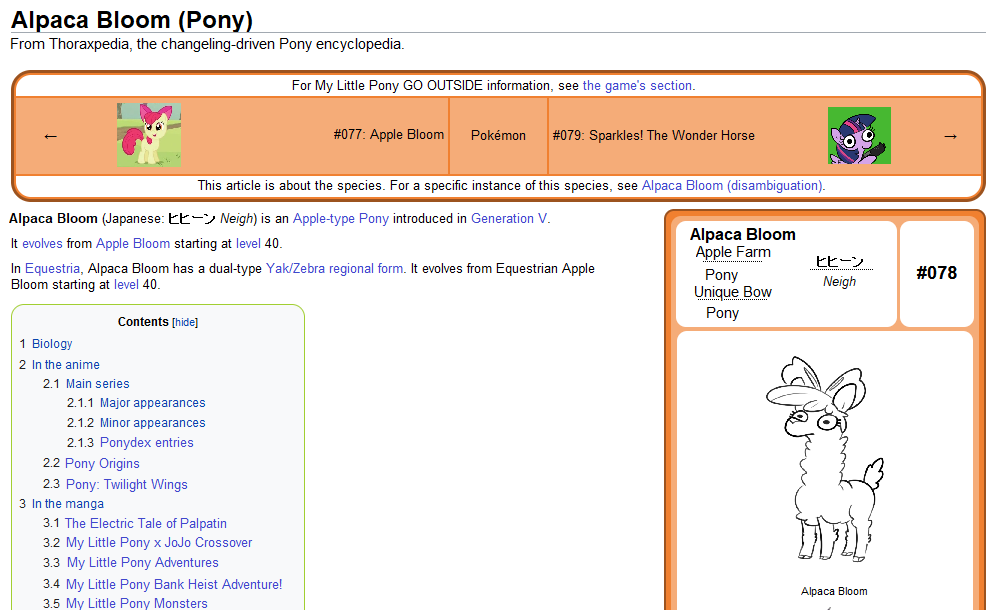Hide the Contents table

pos(185,323)
